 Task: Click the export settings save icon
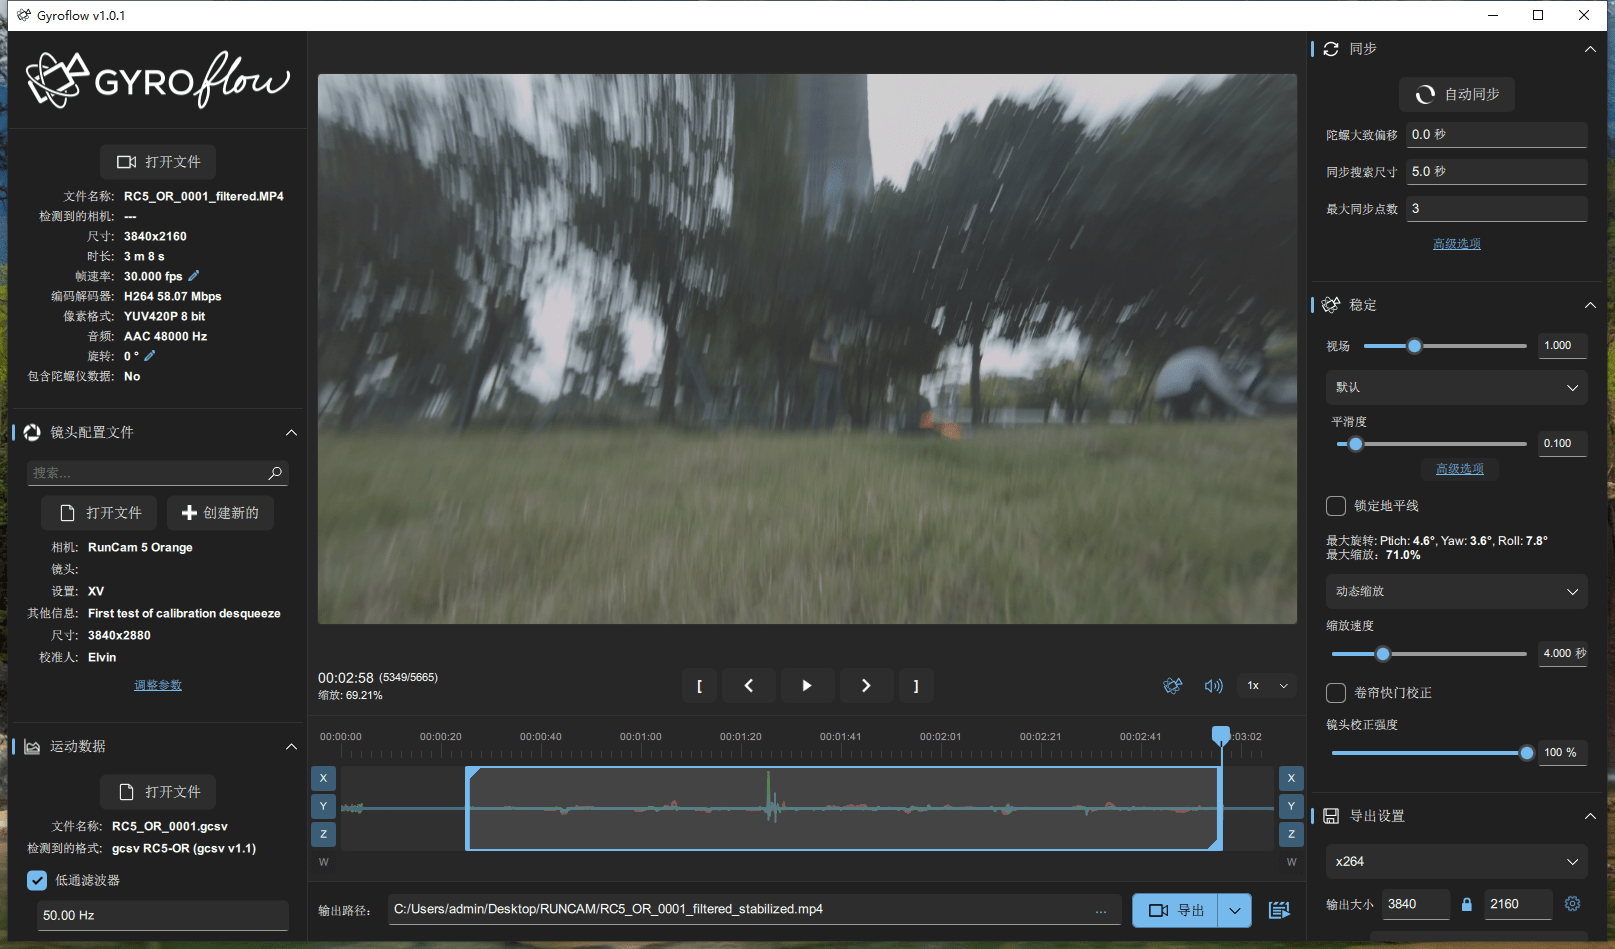(x=1331, y=816)
